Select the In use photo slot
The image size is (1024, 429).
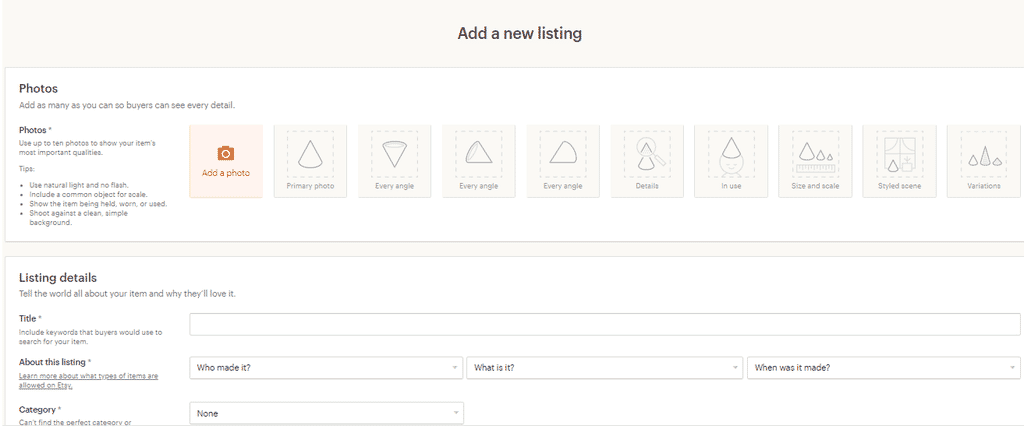point(731,161)
